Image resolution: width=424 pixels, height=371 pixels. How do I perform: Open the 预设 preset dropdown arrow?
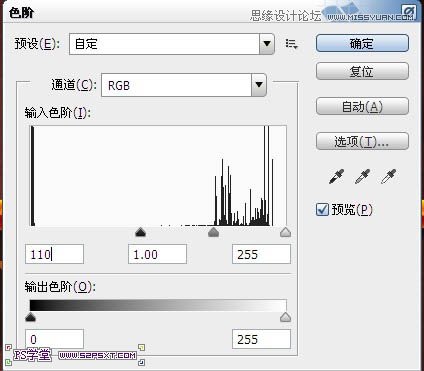(267, 44)
